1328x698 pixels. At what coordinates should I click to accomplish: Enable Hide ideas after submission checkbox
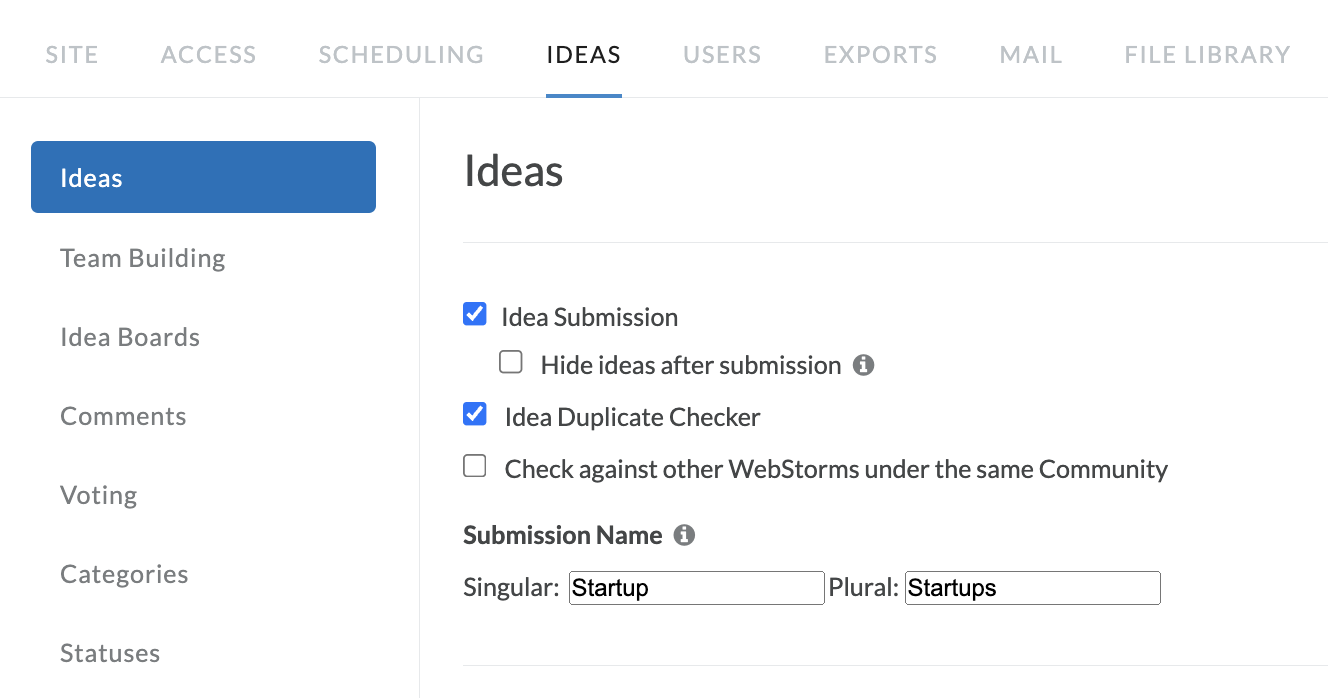click(511, 363)
